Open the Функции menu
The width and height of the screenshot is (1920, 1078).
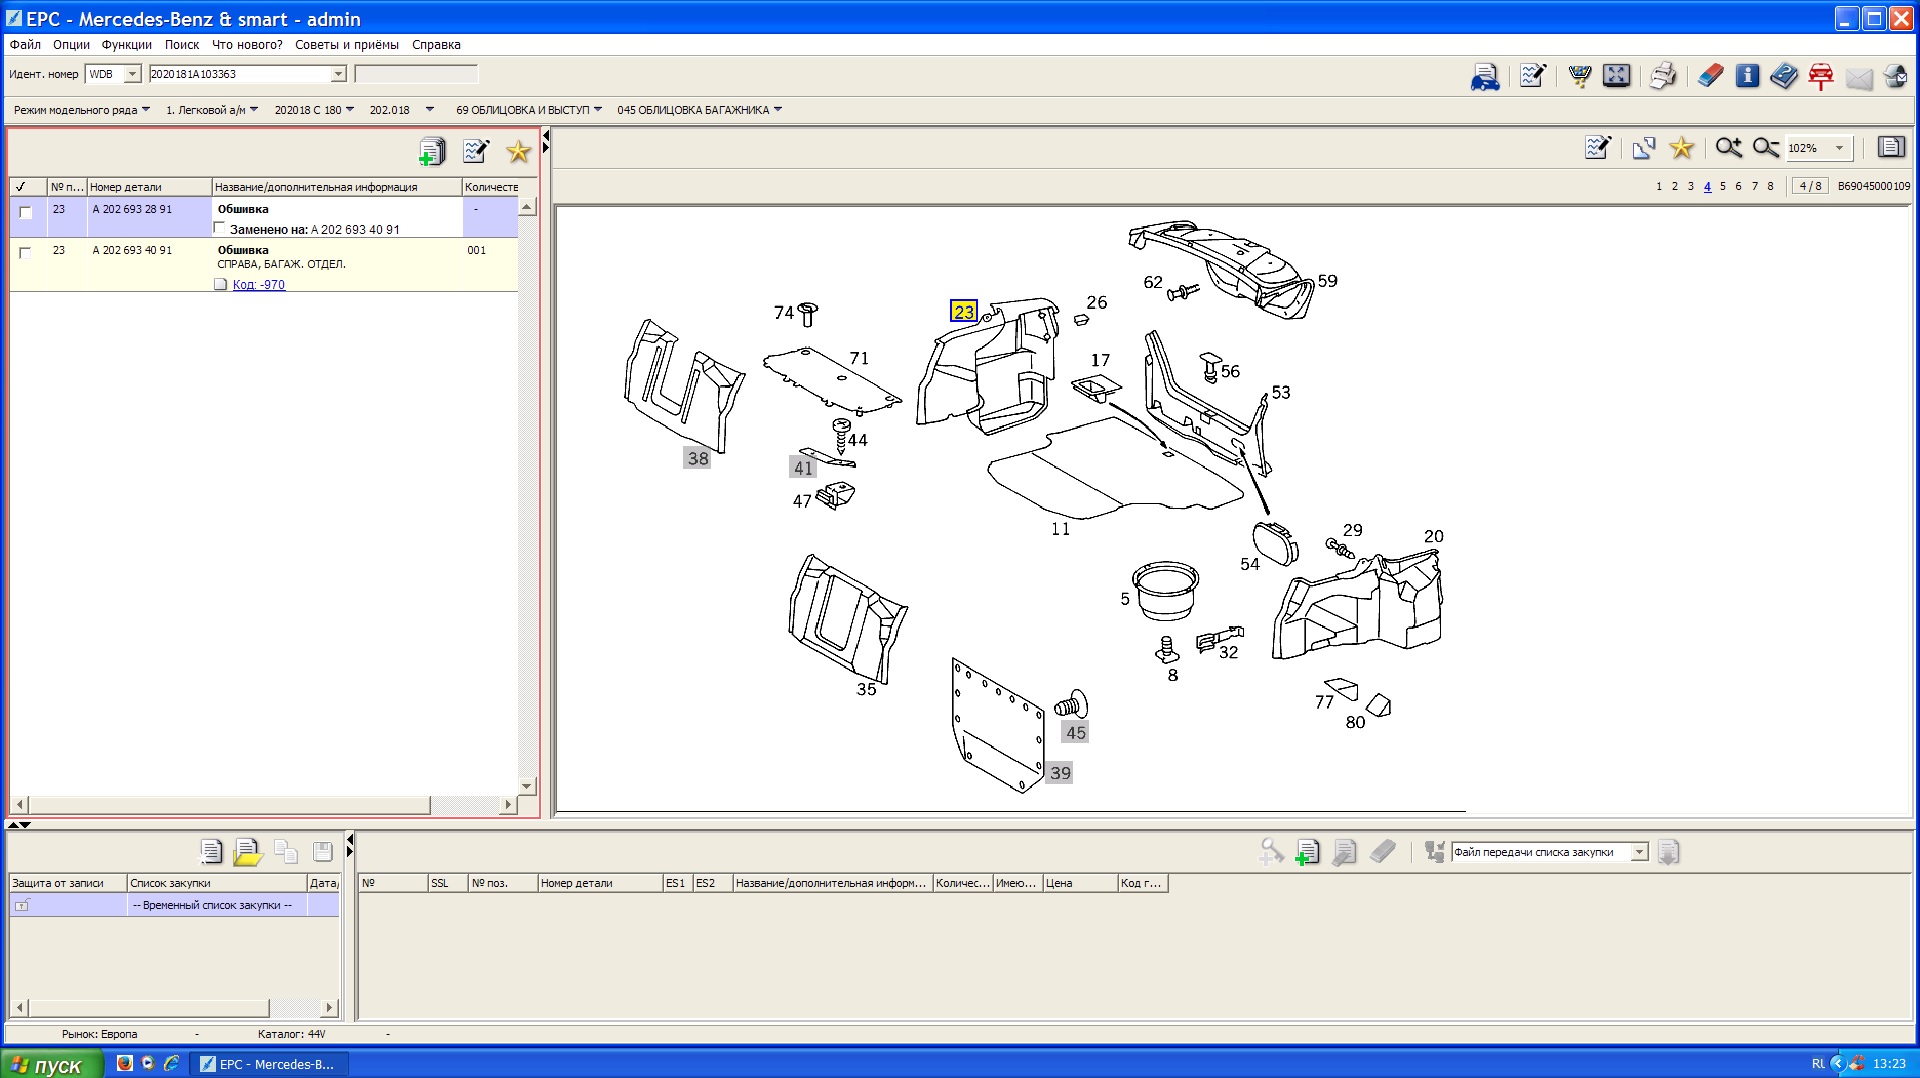127,45
